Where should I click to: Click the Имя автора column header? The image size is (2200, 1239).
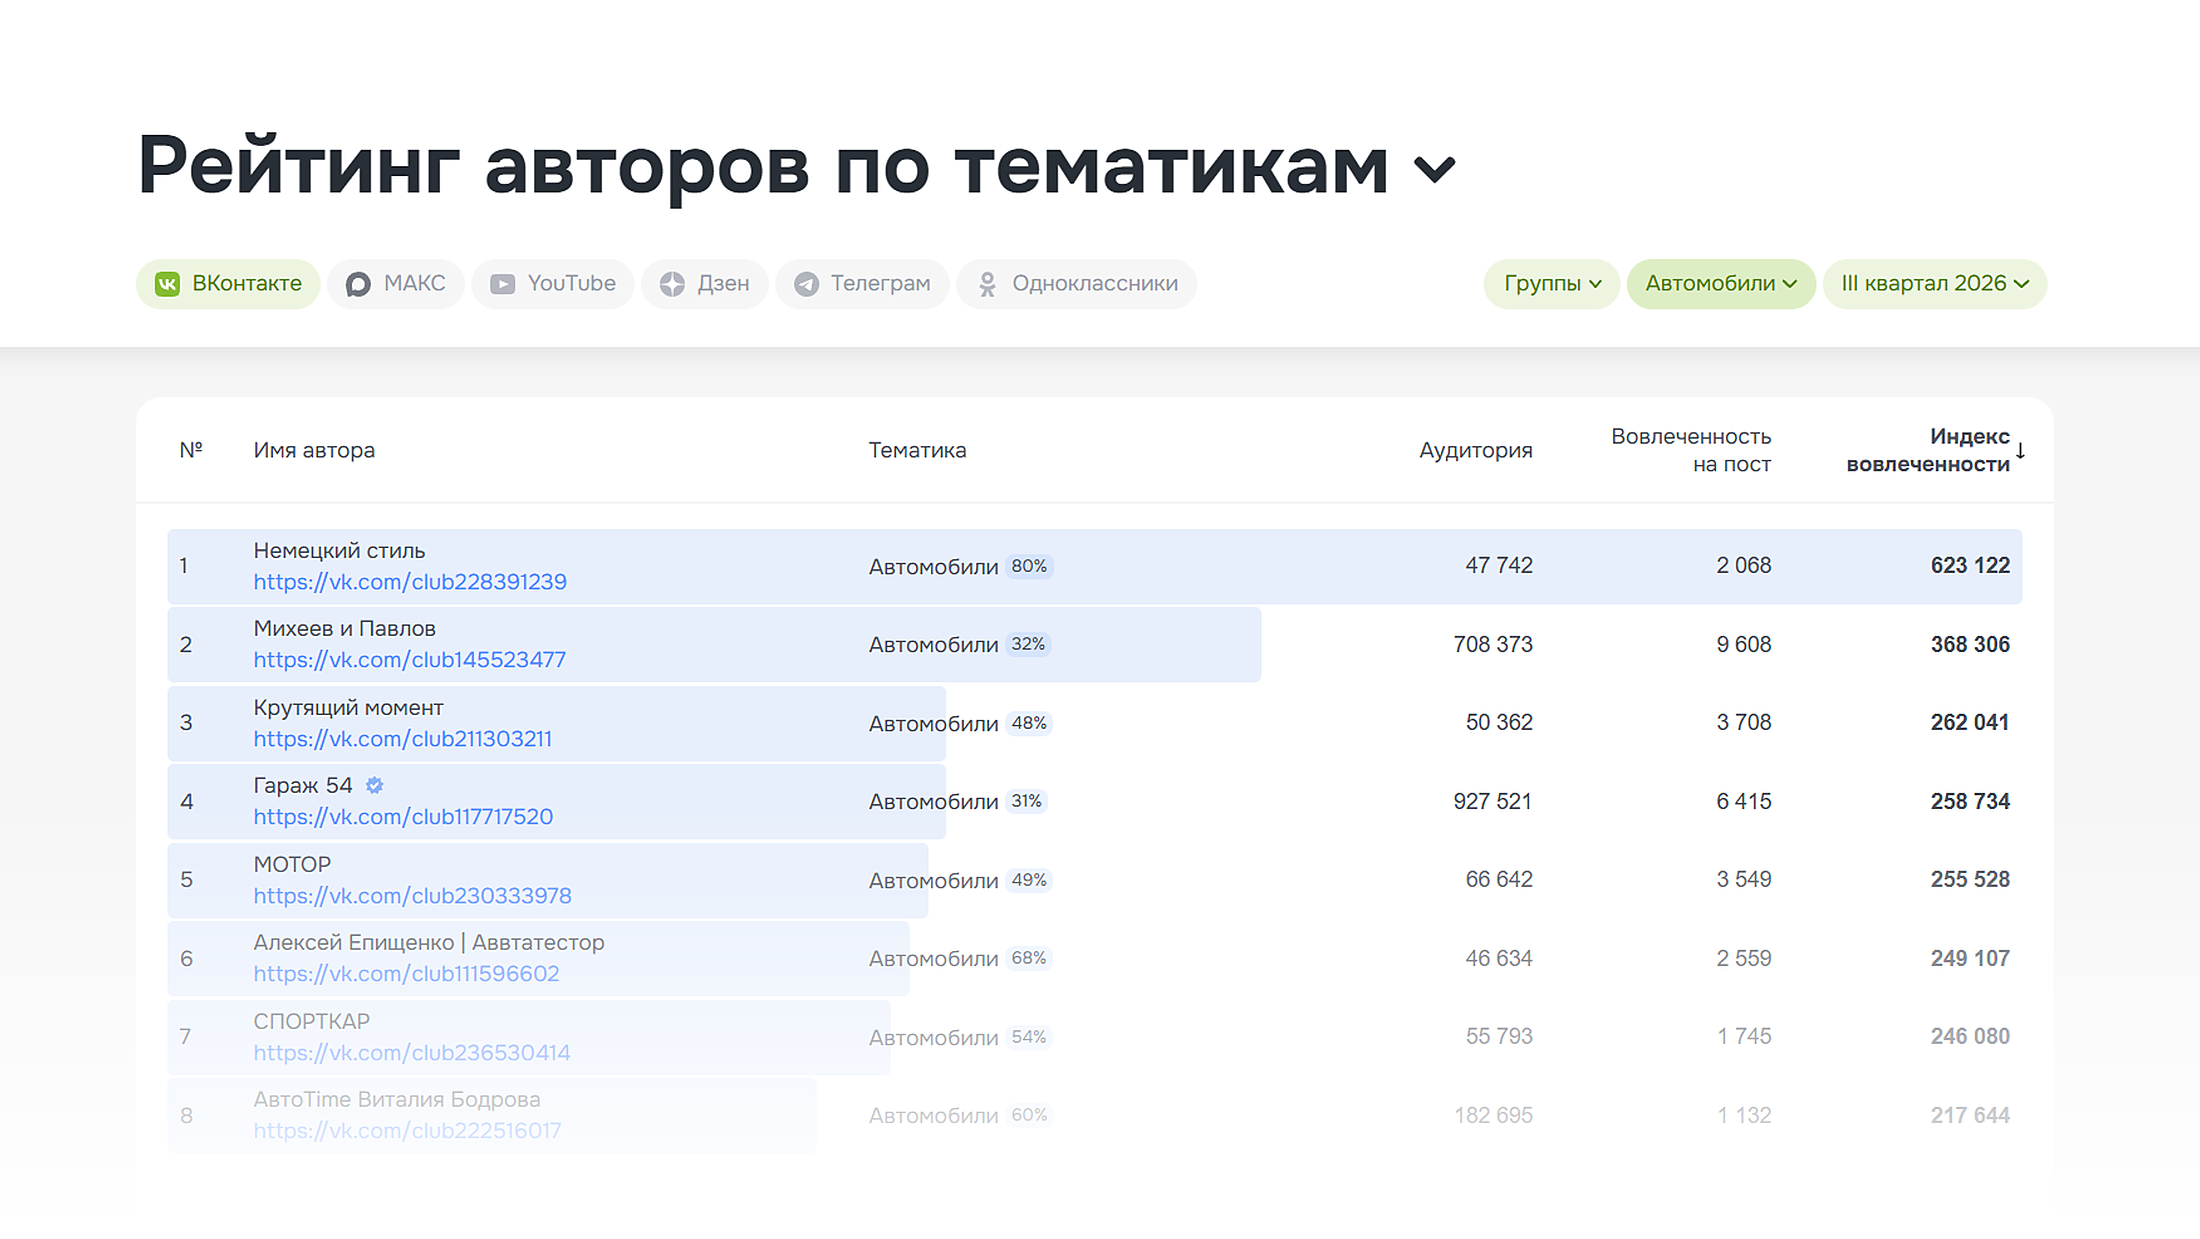coord(314,450)
